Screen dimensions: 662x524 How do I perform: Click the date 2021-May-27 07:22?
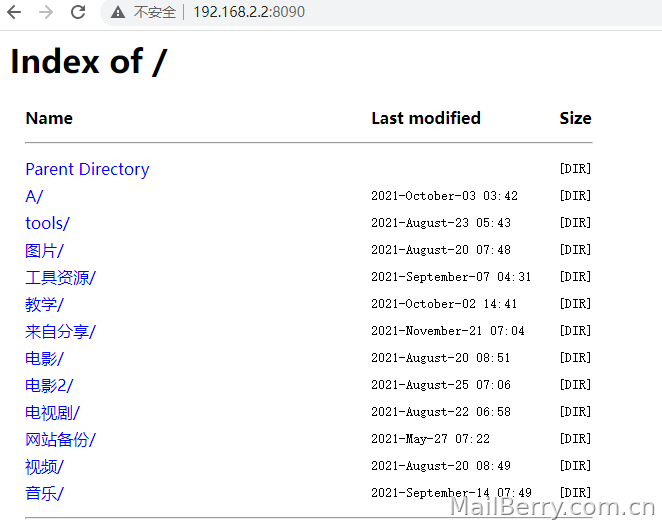431,439
